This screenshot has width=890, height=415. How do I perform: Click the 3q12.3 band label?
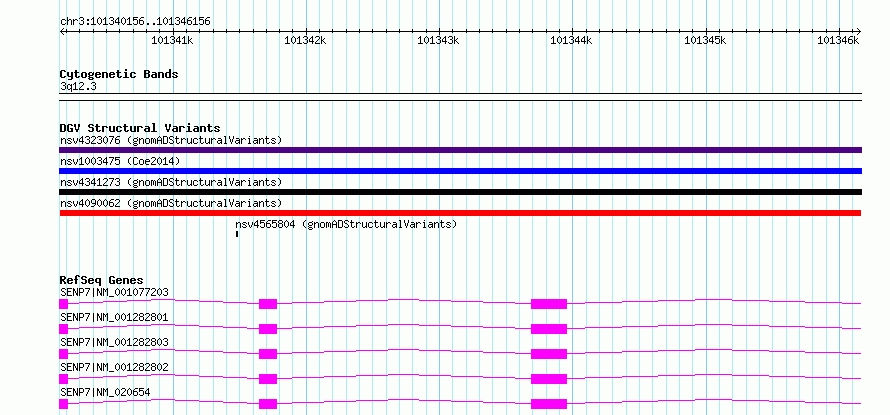(x=78, y=86)
